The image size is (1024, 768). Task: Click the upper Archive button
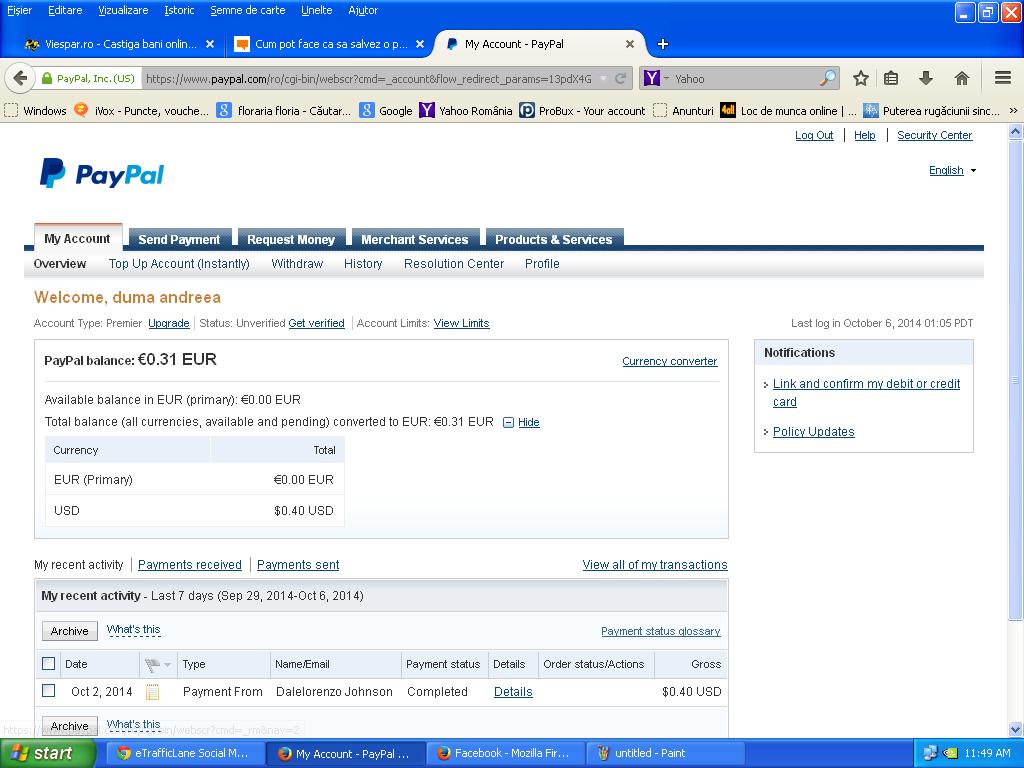(x=70, y=631)
